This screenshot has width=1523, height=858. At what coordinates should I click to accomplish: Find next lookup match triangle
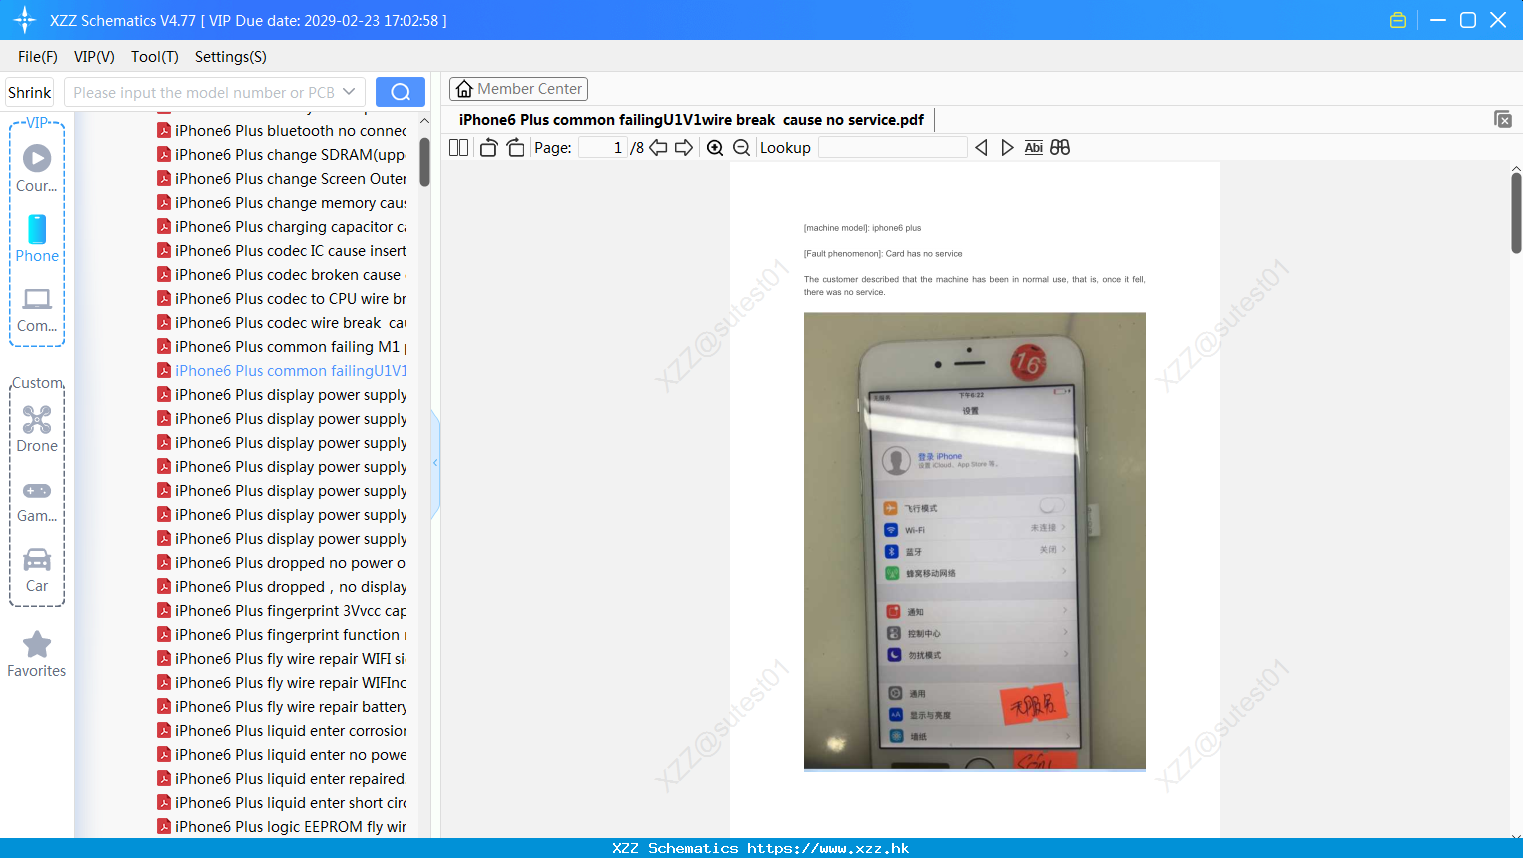click(x=1007, y=148)
